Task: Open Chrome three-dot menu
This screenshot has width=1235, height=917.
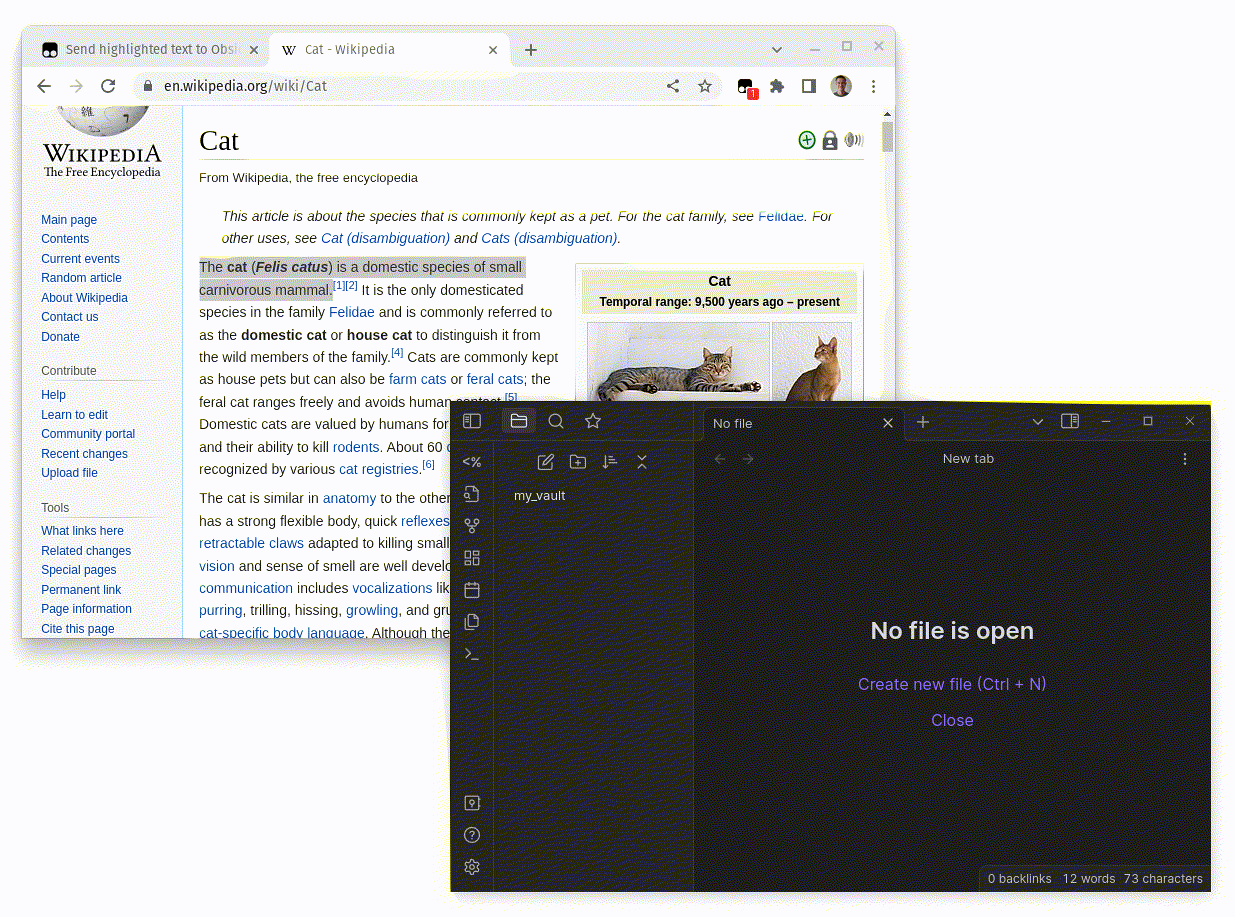Action: point(873,86)
